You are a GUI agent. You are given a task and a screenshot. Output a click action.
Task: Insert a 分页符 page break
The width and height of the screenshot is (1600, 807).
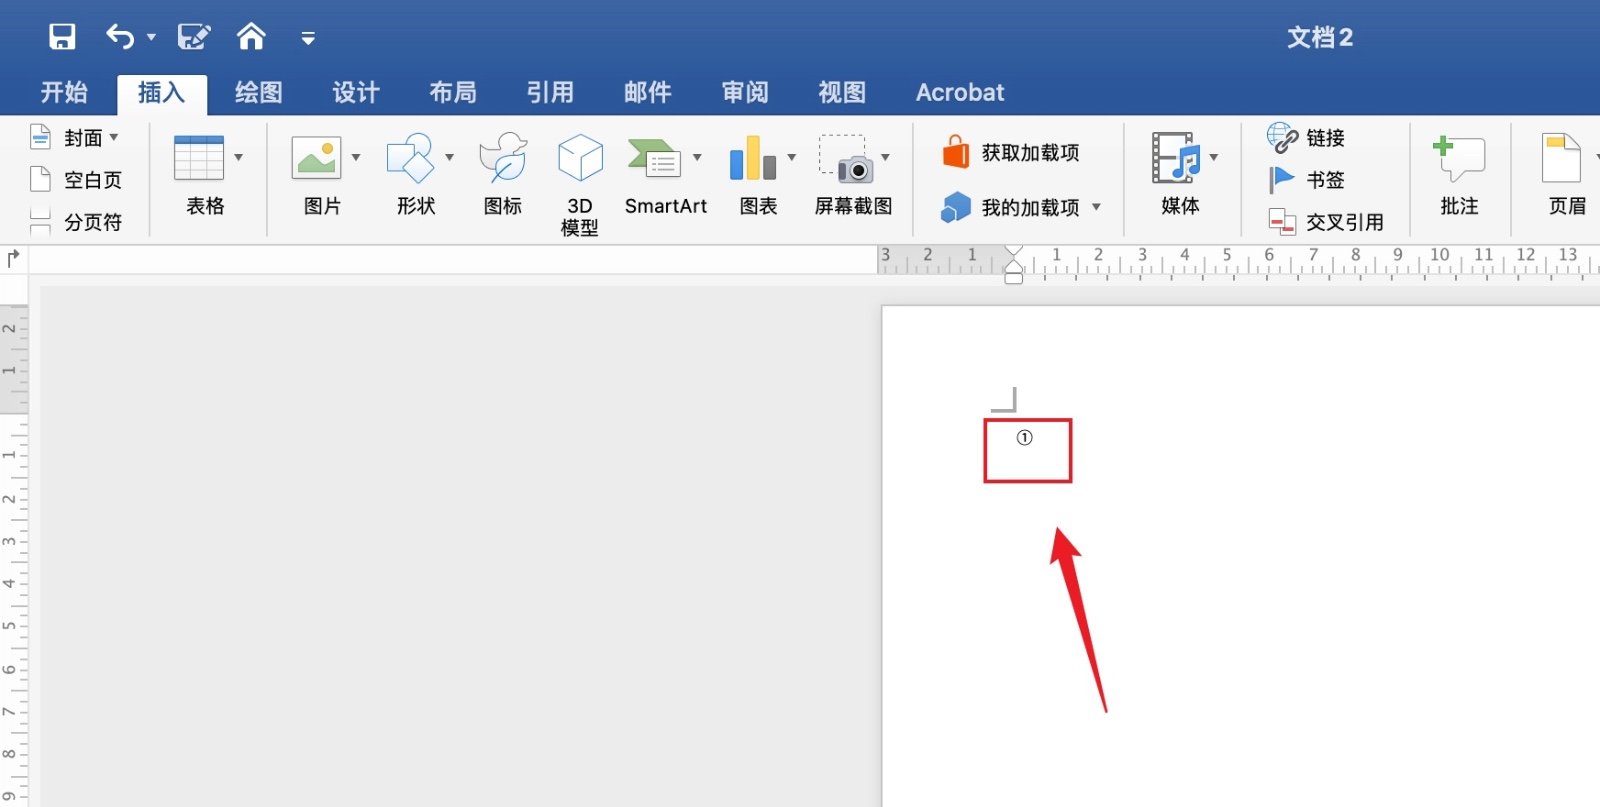click(x=76, y=222)
